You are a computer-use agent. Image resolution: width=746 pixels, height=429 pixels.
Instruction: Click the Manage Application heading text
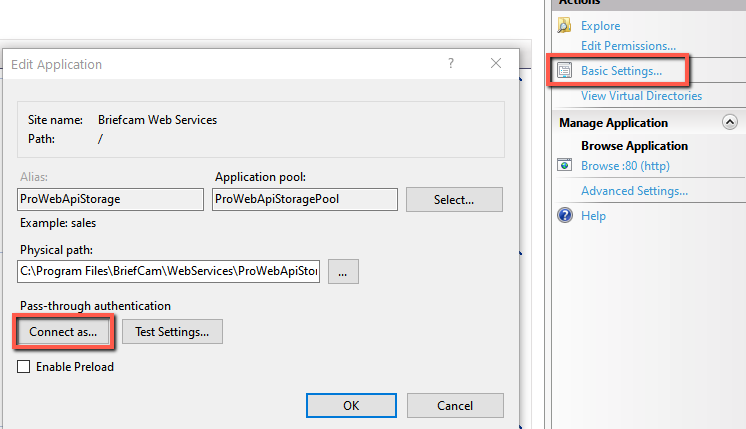(613, 123)
